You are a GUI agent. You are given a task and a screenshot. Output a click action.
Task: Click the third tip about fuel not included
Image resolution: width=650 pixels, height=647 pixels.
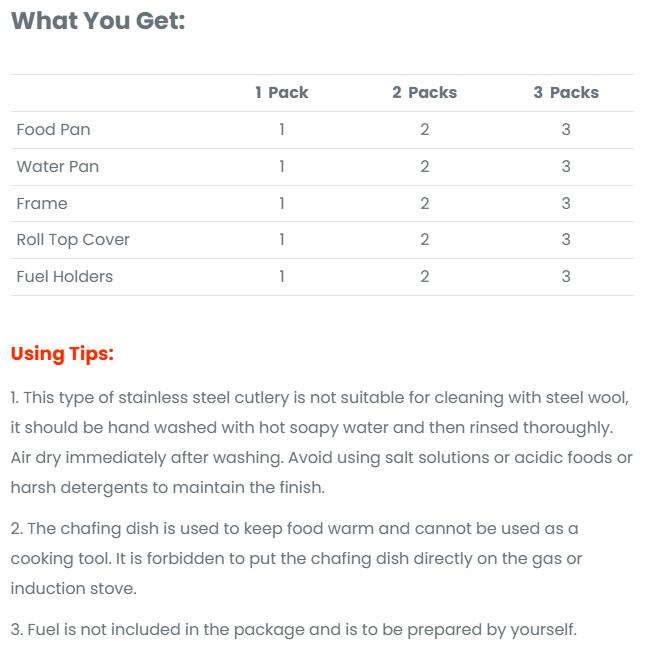[293, 629]
